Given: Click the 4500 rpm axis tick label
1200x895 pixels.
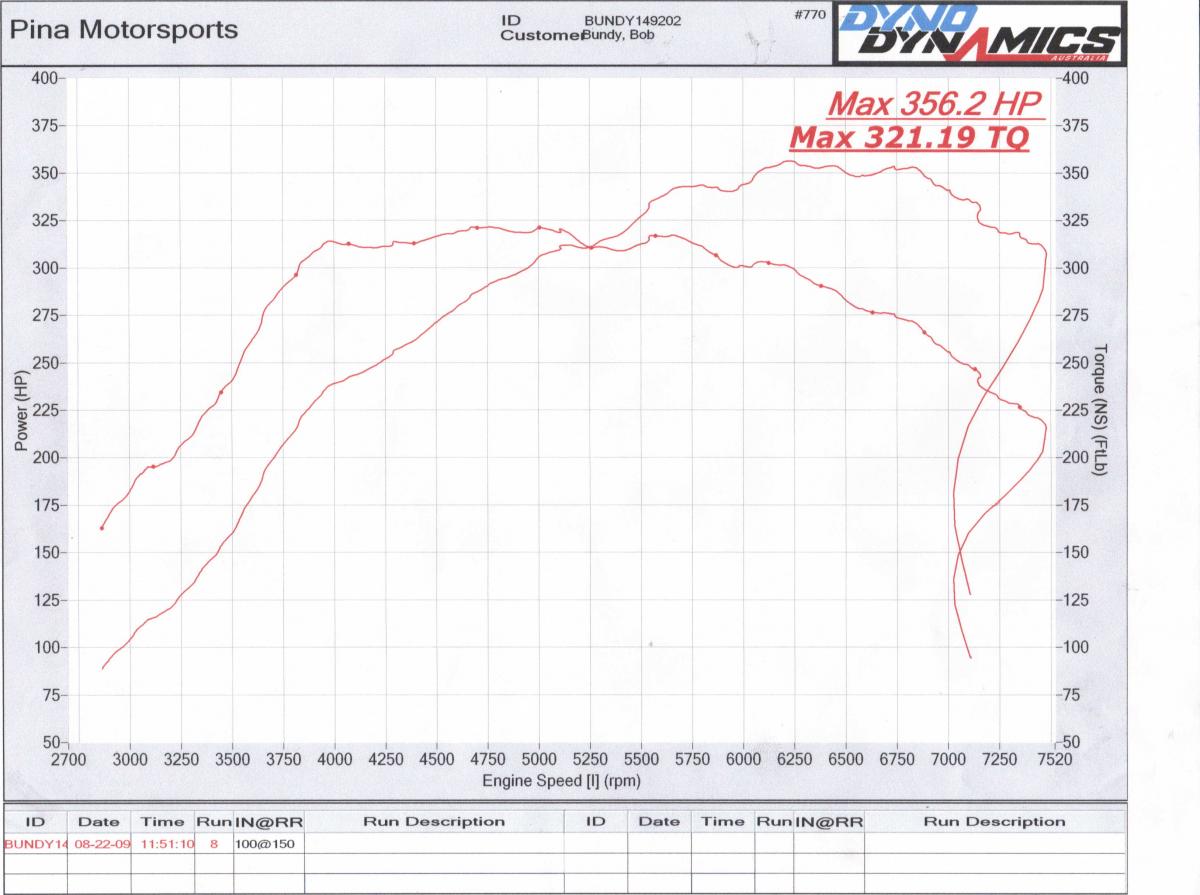Looking at the screenshot, I should click(436, 761).
